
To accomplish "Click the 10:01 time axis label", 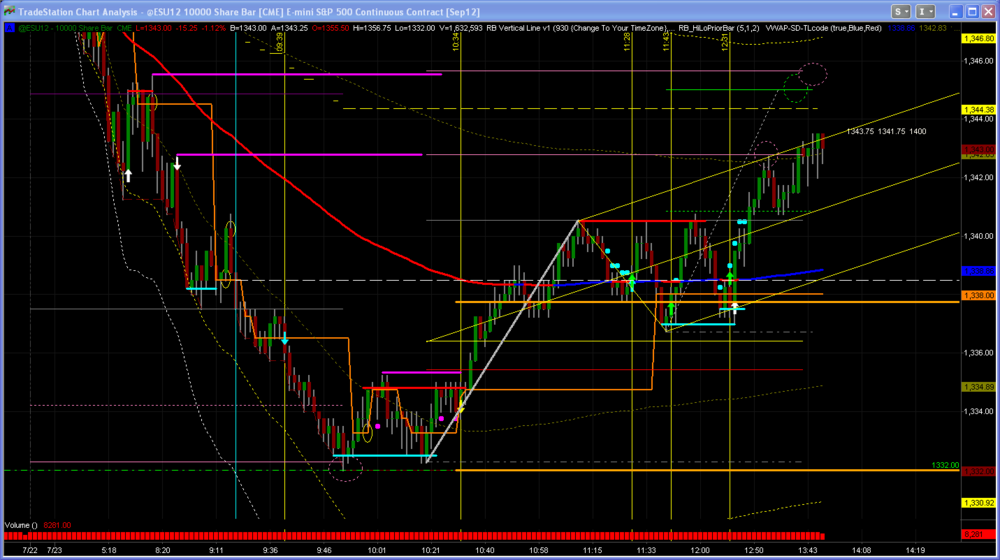I will (x=376, y=550).
